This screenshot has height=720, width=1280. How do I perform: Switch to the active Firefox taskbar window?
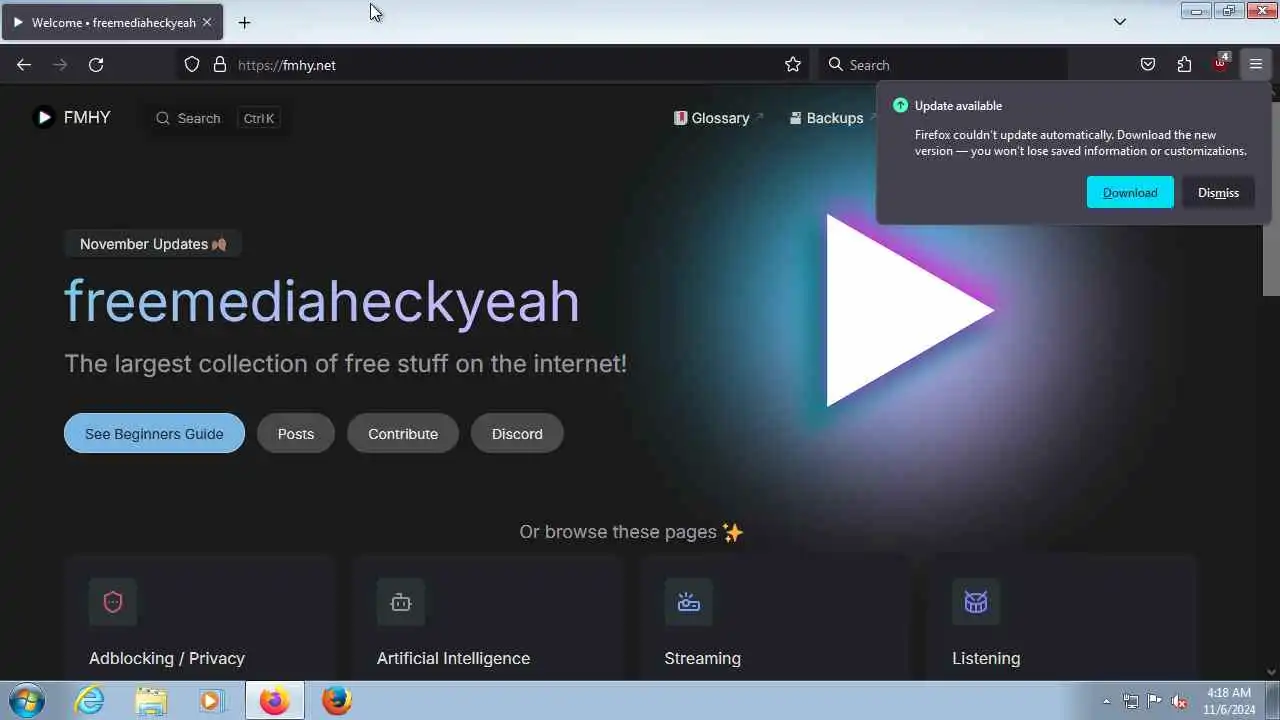click(274, 701)
